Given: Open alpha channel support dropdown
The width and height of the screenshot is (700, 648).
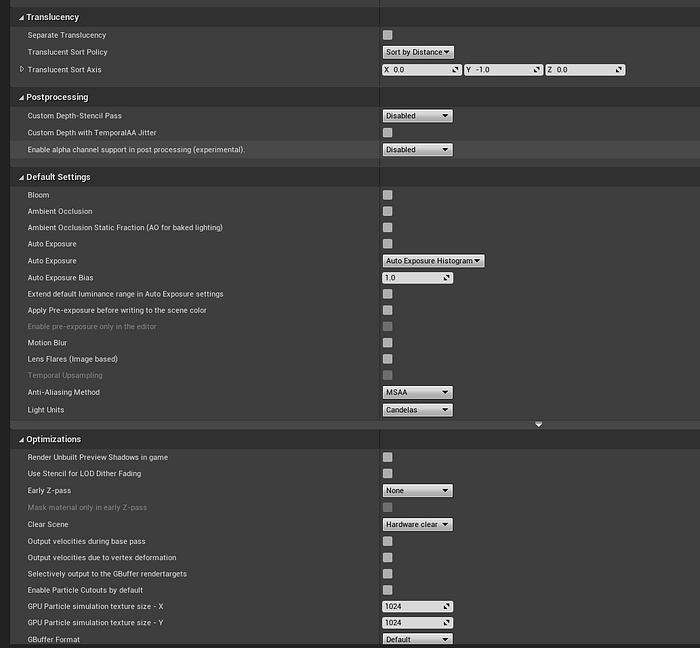Looking at the screenshot, I should tap(417, 150).
